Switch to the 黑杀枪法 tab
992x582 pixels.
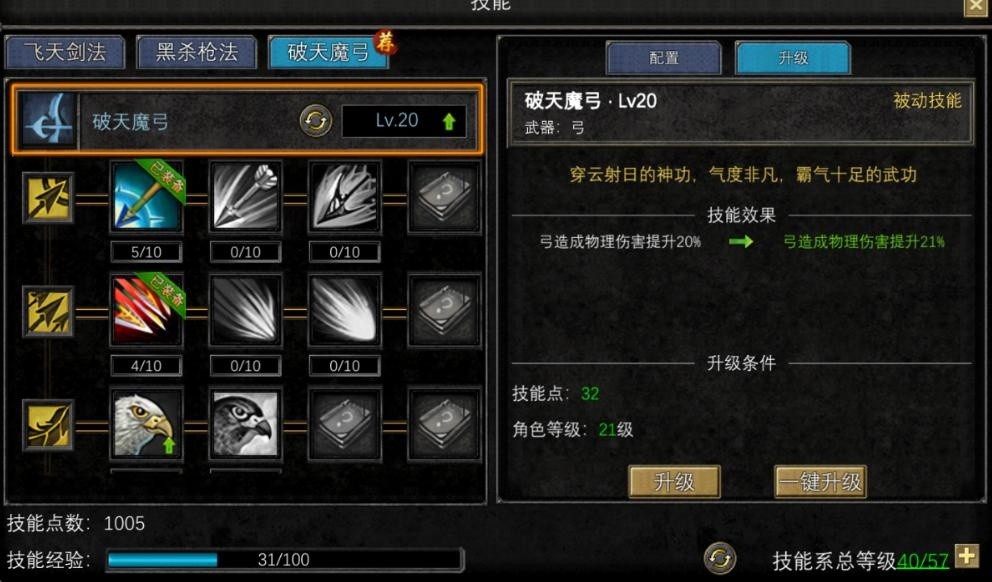(x=197, y=52)
